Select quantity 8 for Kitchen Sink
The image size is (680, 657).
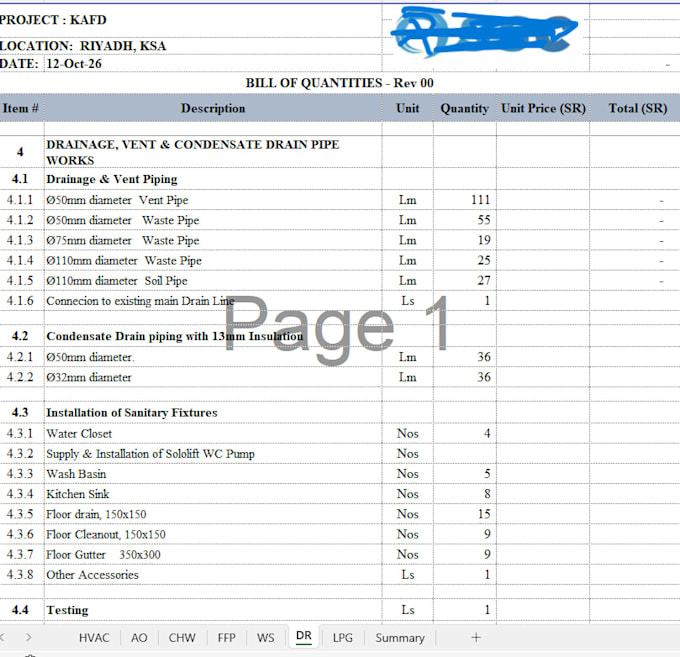[x=464, y=494]
